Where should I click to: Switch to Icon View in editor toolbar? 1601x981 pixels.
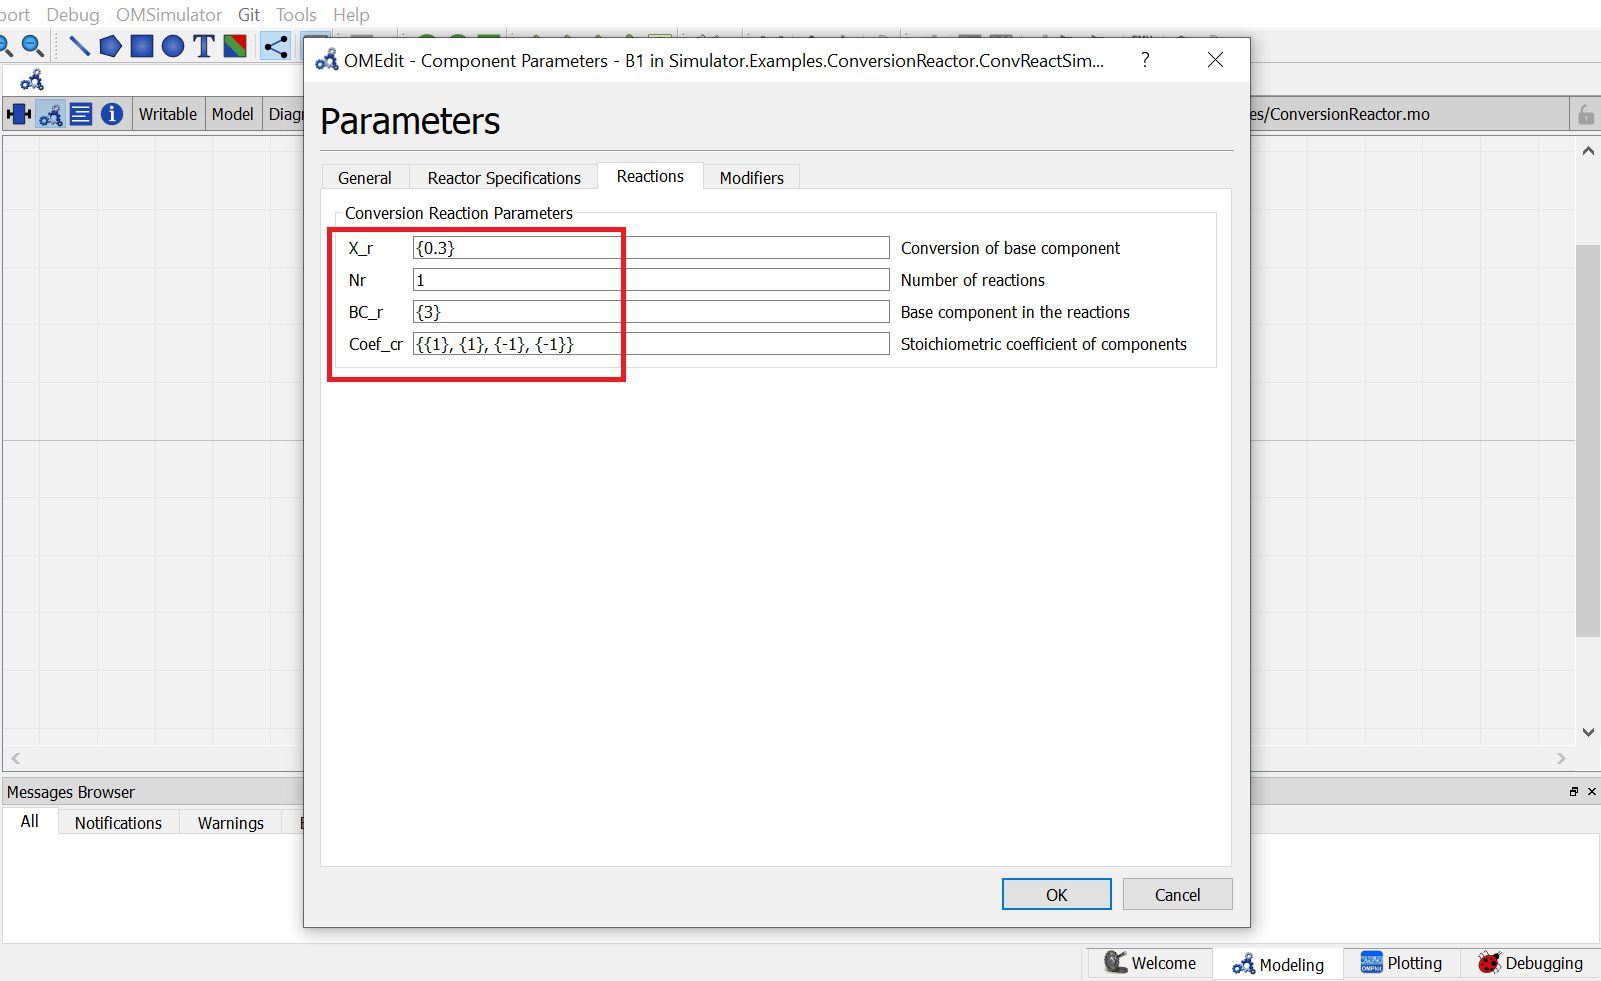[19, 114]
